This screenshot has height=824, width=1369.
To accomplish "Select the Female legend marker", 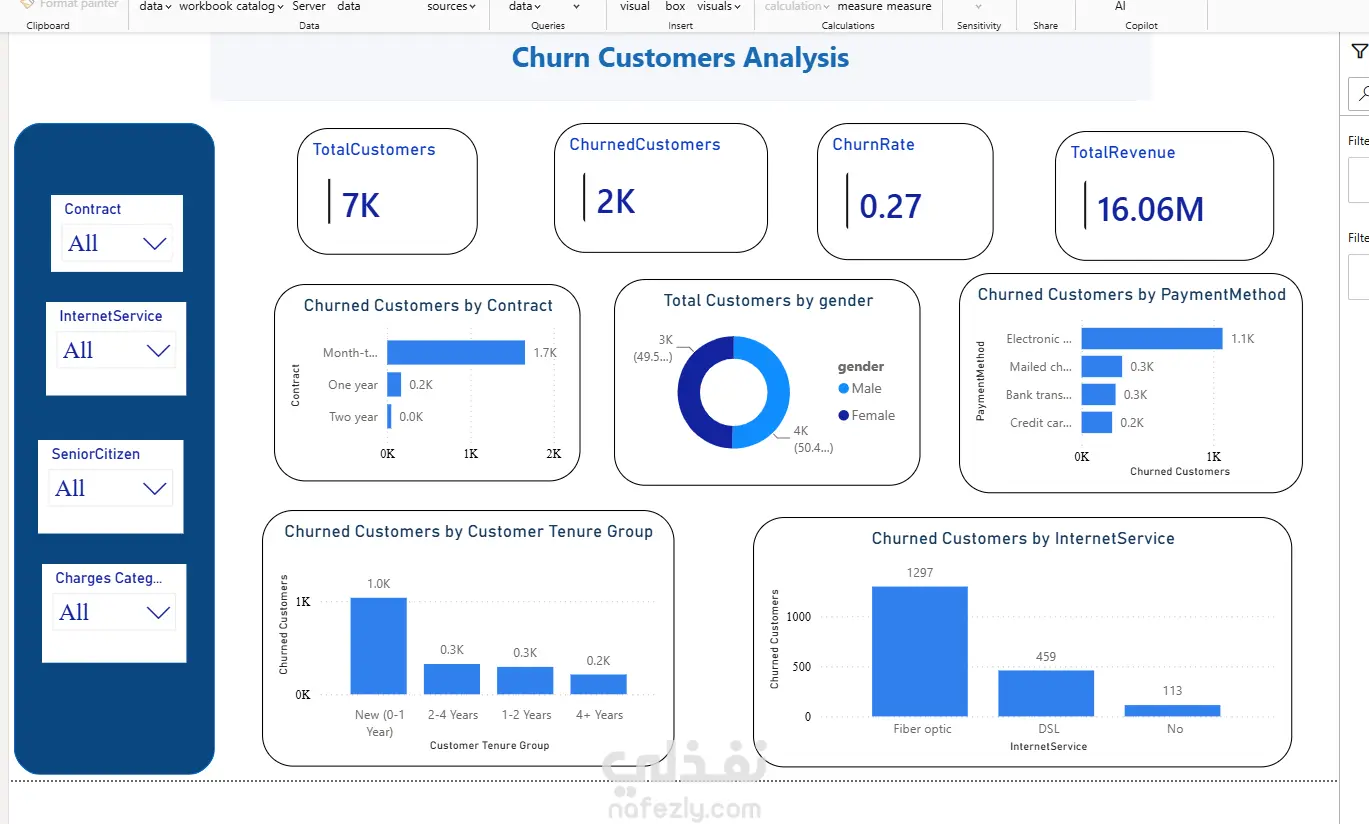I will [x=844, y=415].
